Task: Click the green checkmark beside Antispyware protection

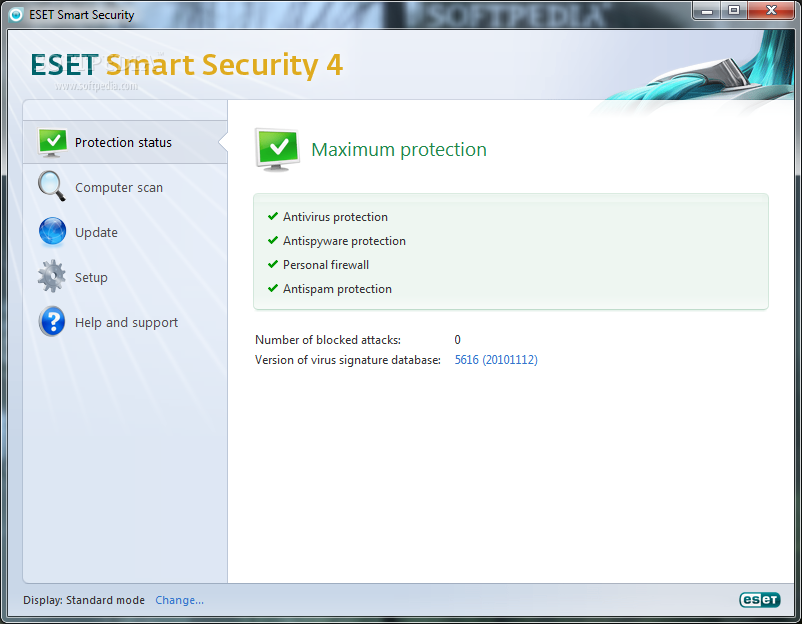Action: click(273, 240)
